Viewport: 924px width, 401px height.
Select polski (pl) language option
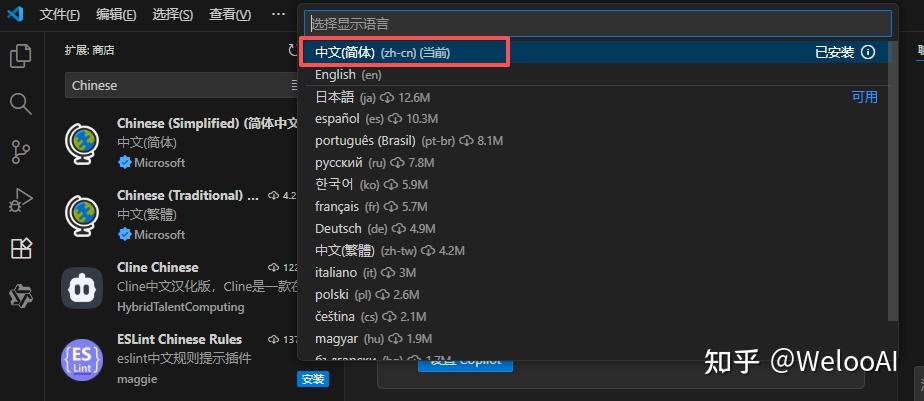(x=597, y=294)
